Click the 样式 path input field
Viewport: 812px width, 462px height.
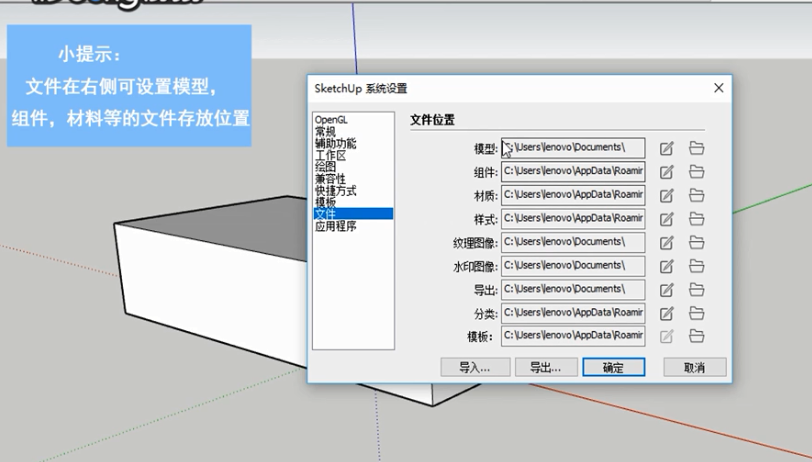click(x=573, y=219)
